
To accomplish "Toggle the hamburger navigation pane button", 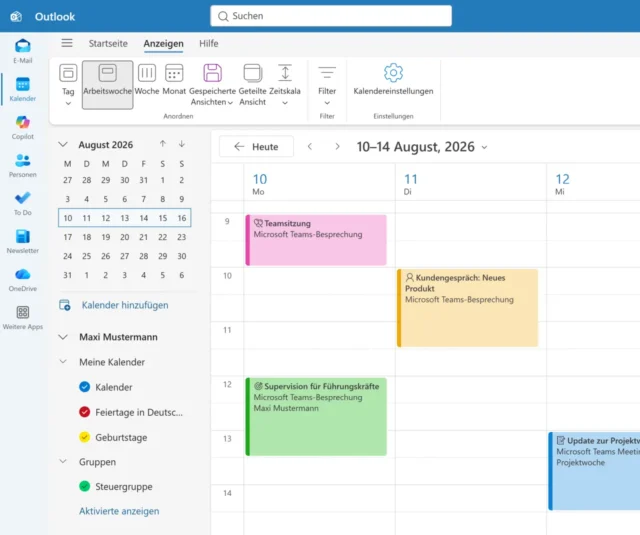I will click(x=67, y=43).
